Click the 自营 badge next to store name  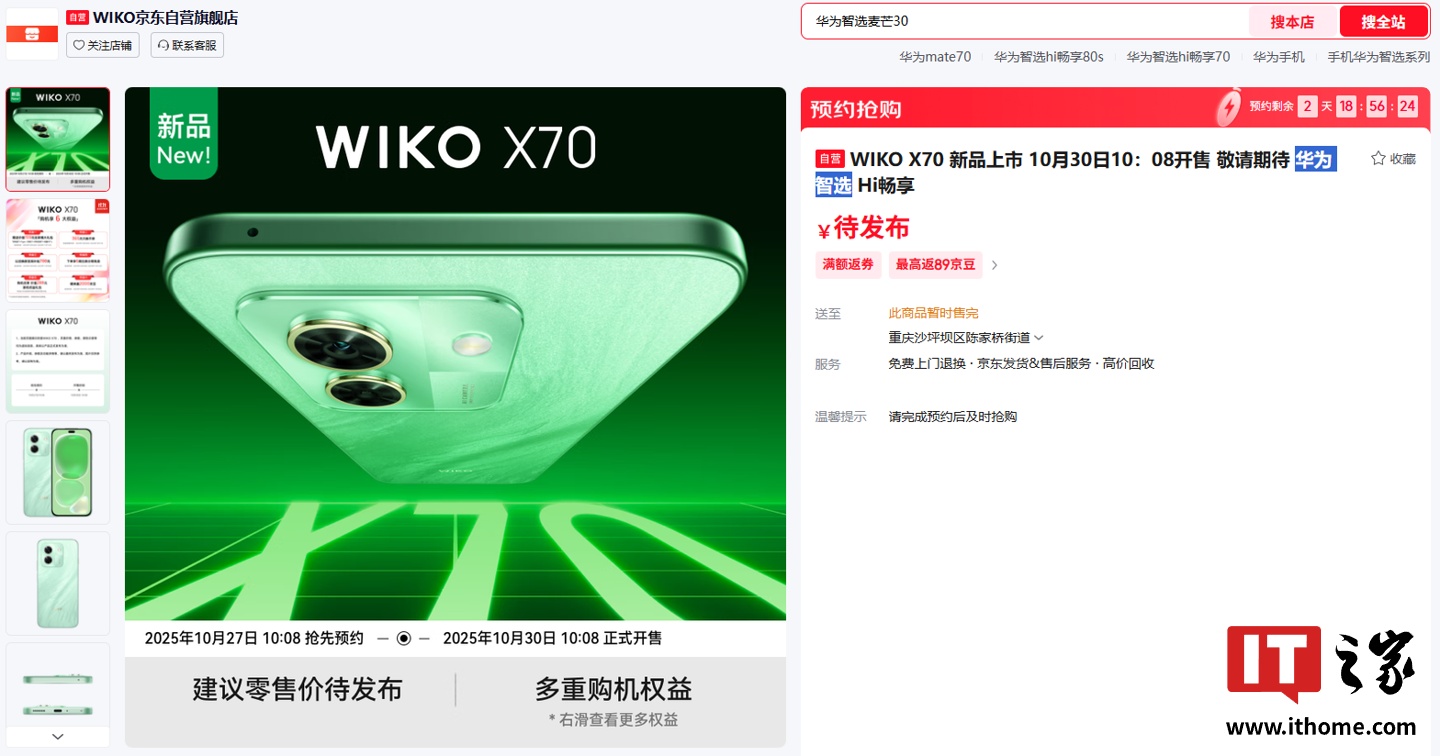point(78,17)
